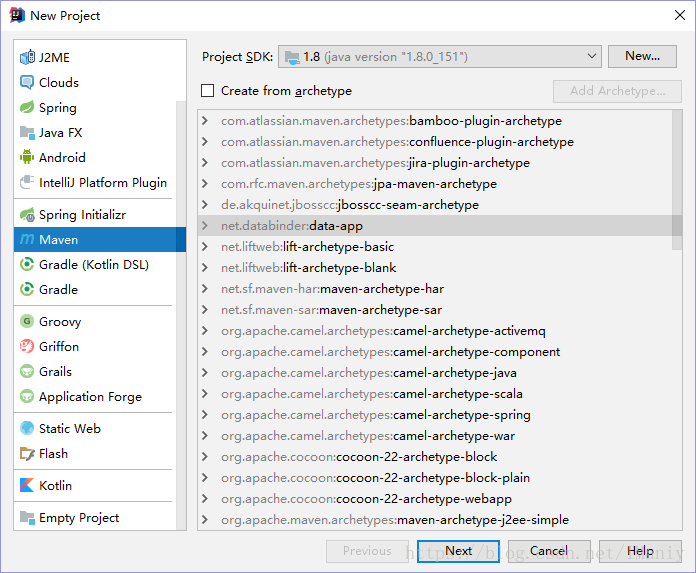Select maven-archetype-j2ee-simple row
Screen dimensions: 696x573
[x=435, y=520]
